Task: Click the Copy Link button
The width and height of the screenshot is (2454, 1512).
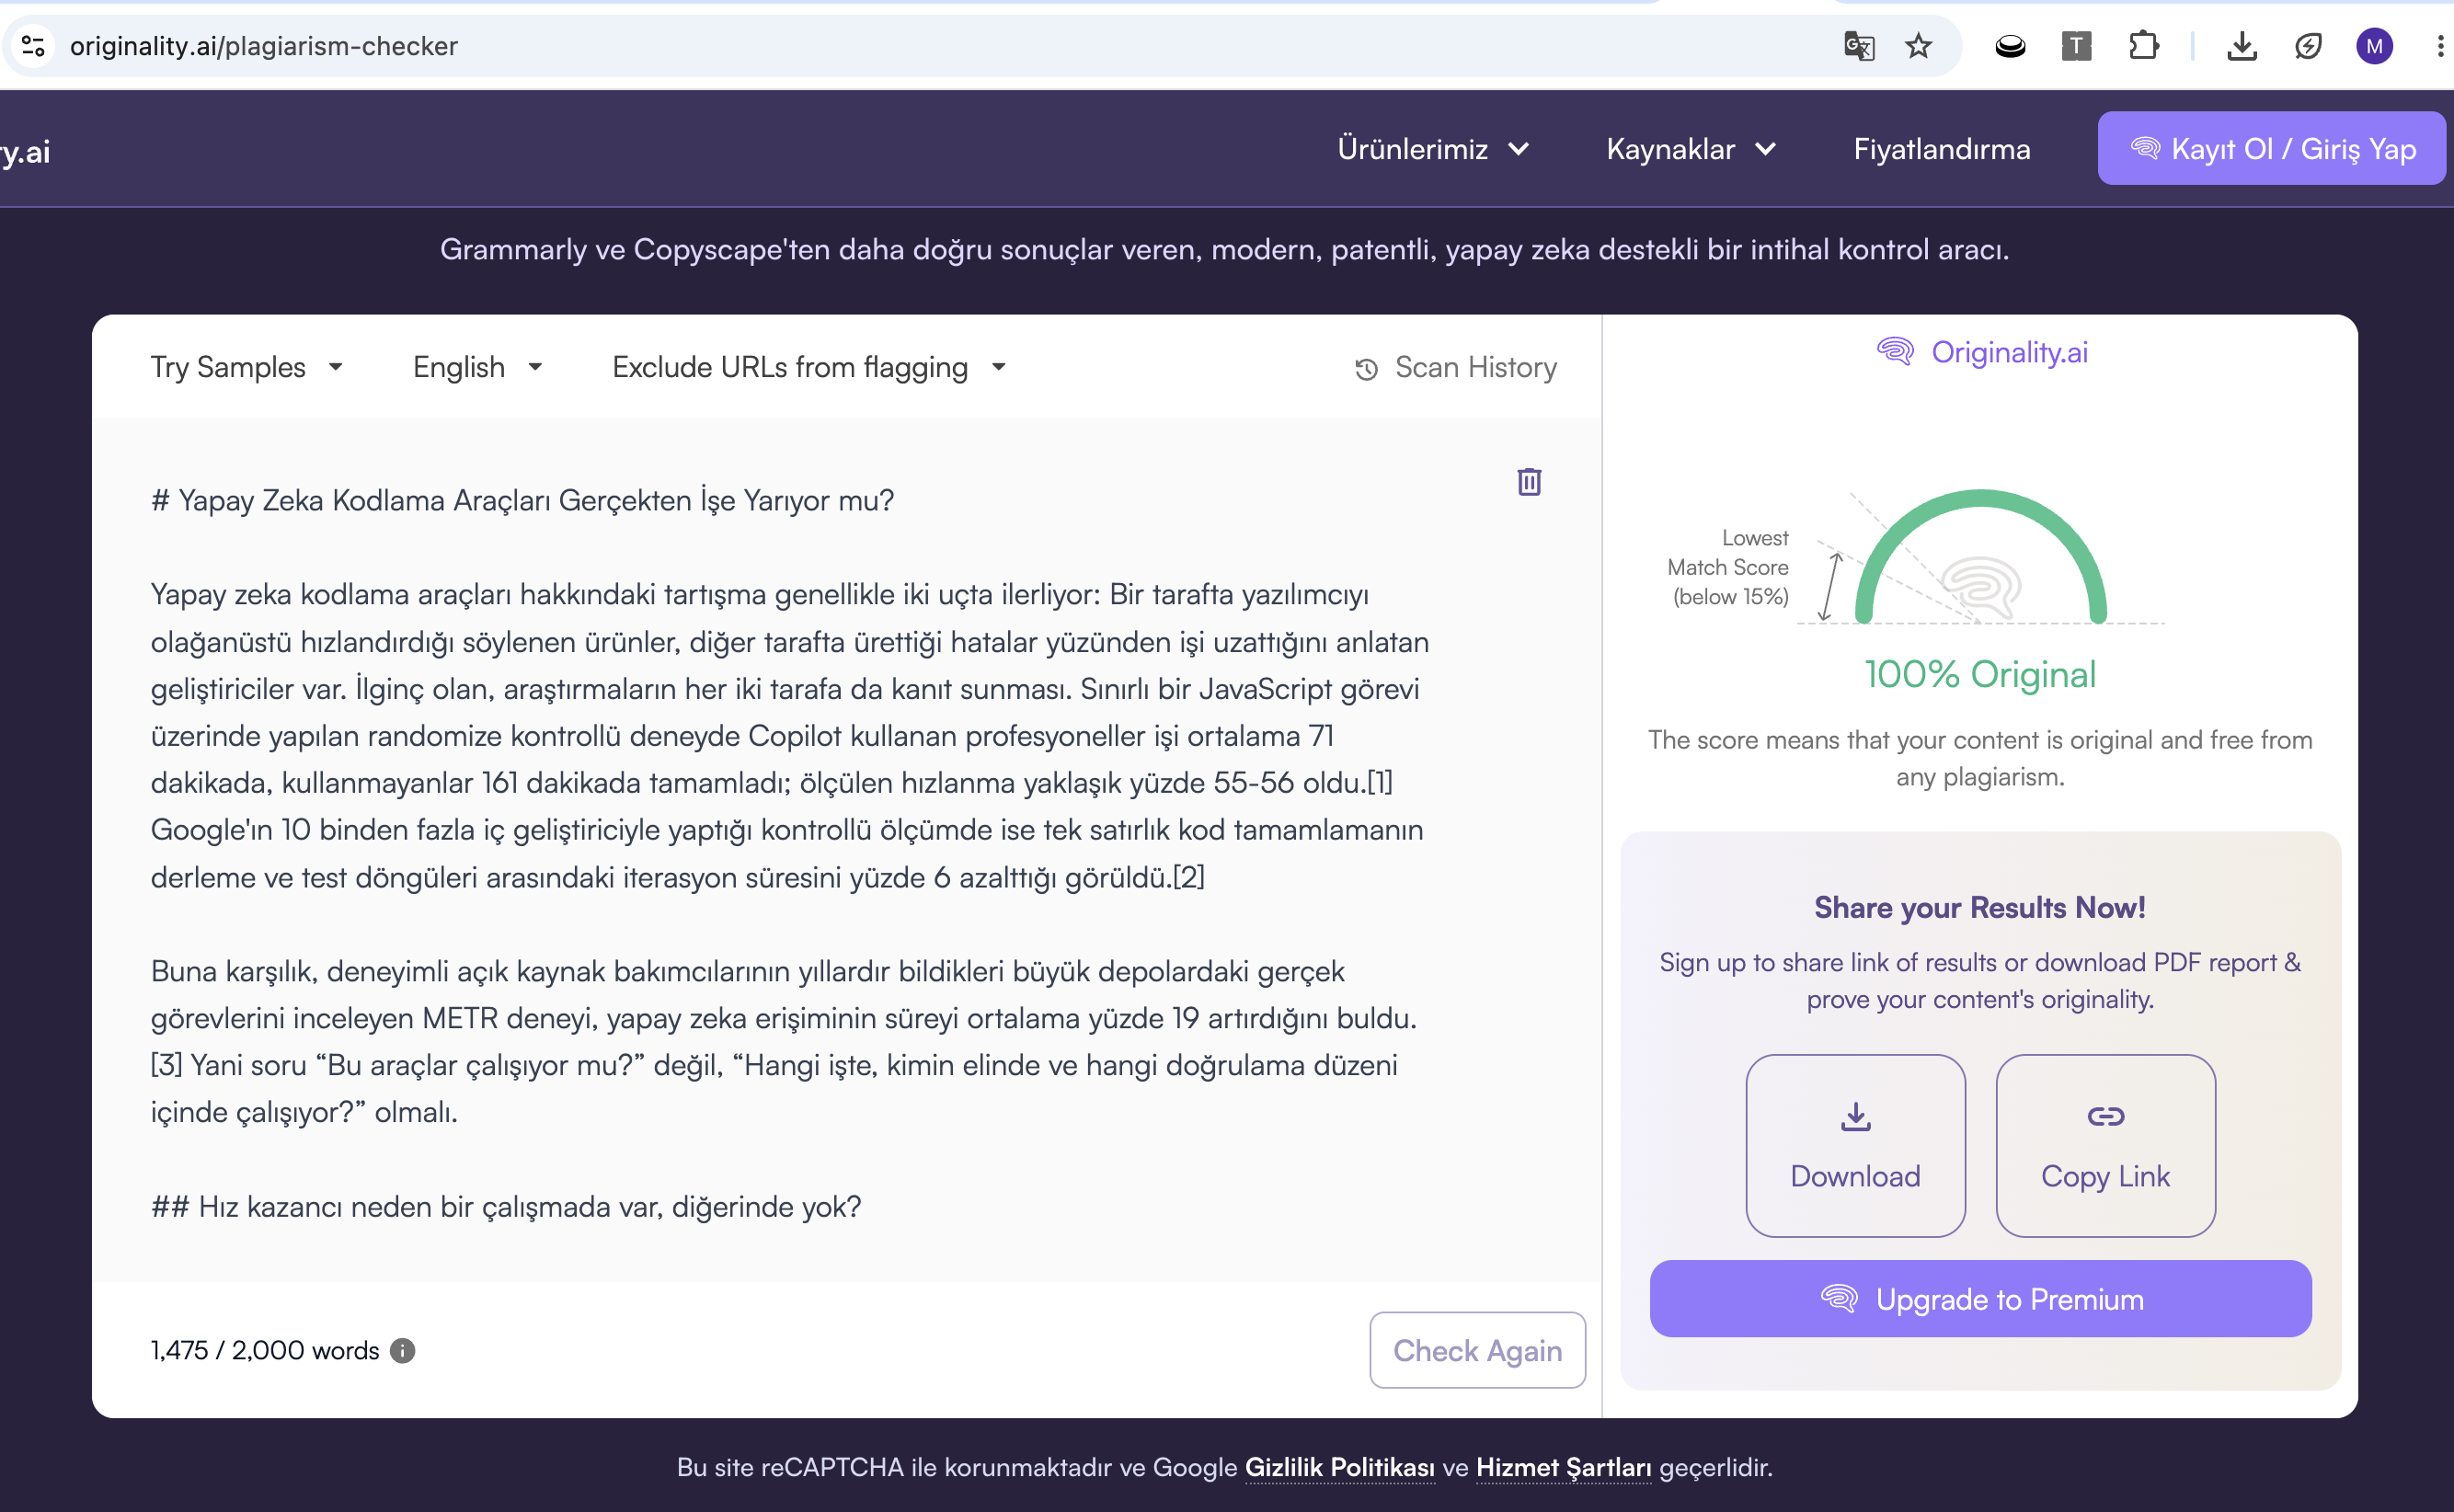Action: (x=2106, y=1145)
